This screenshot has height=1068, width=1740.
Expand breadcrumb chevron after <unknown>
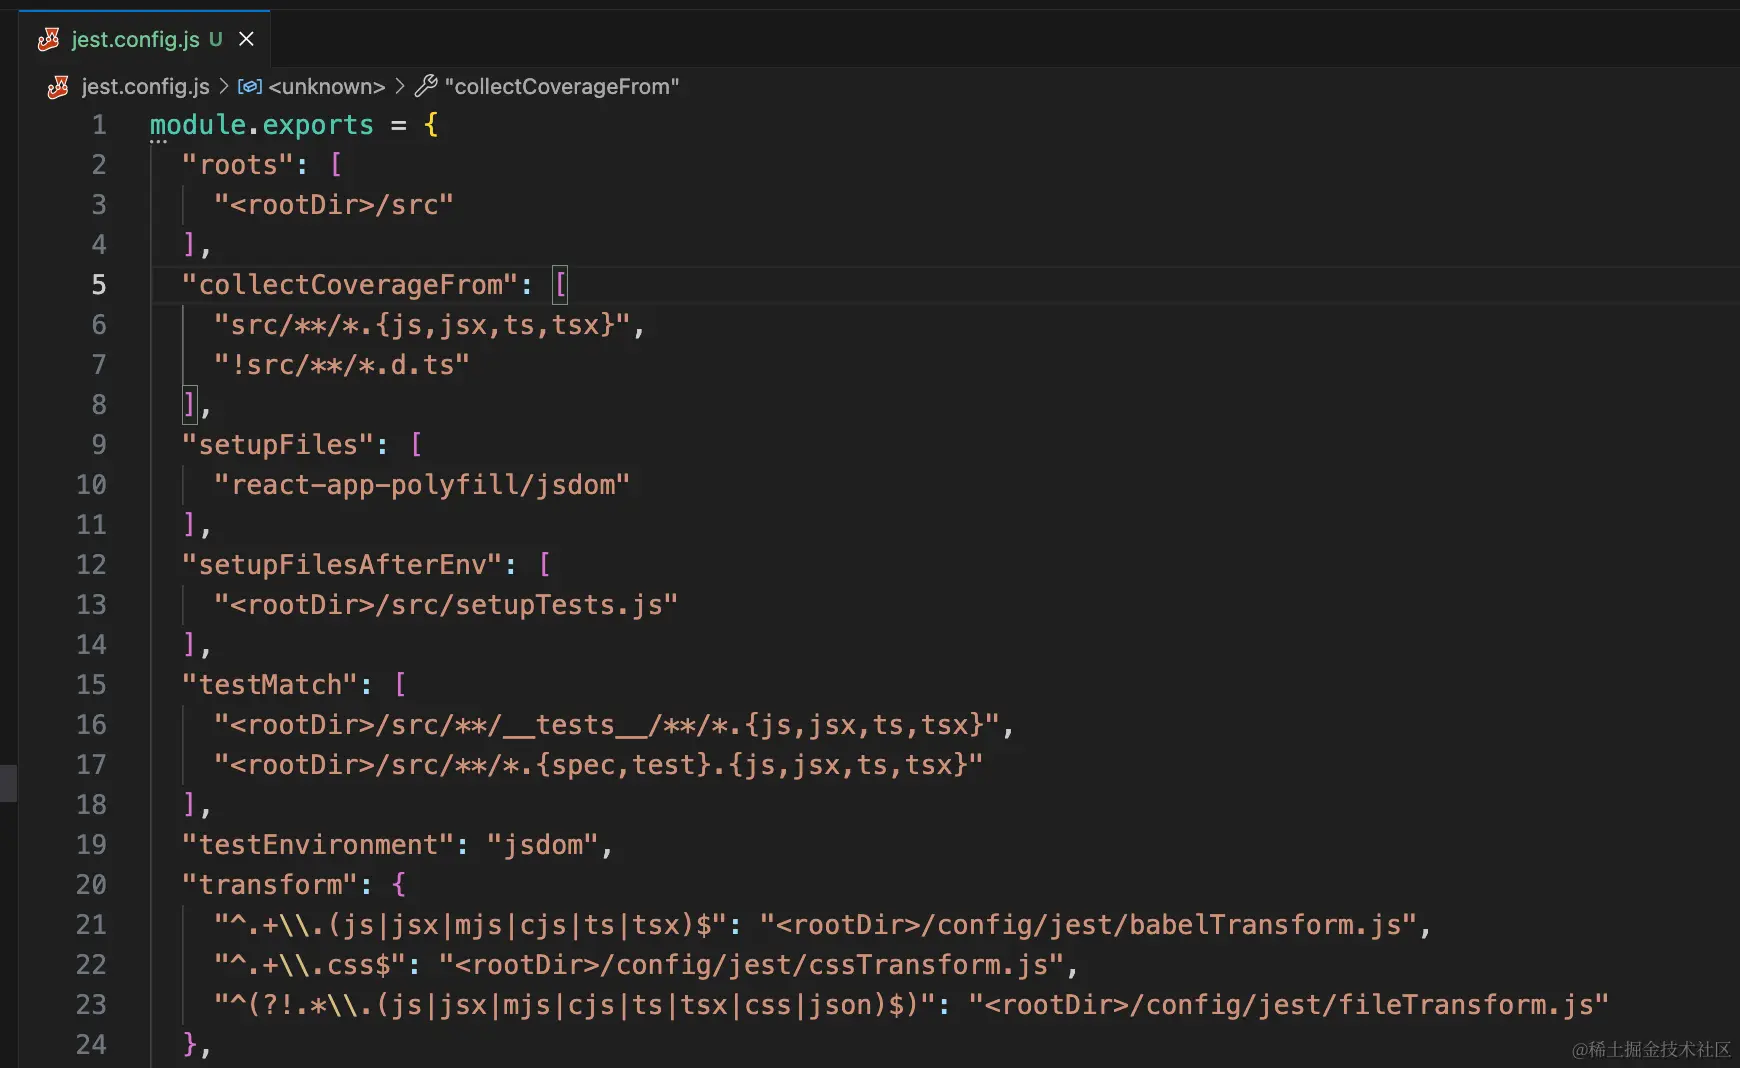(x=400, y=87)
